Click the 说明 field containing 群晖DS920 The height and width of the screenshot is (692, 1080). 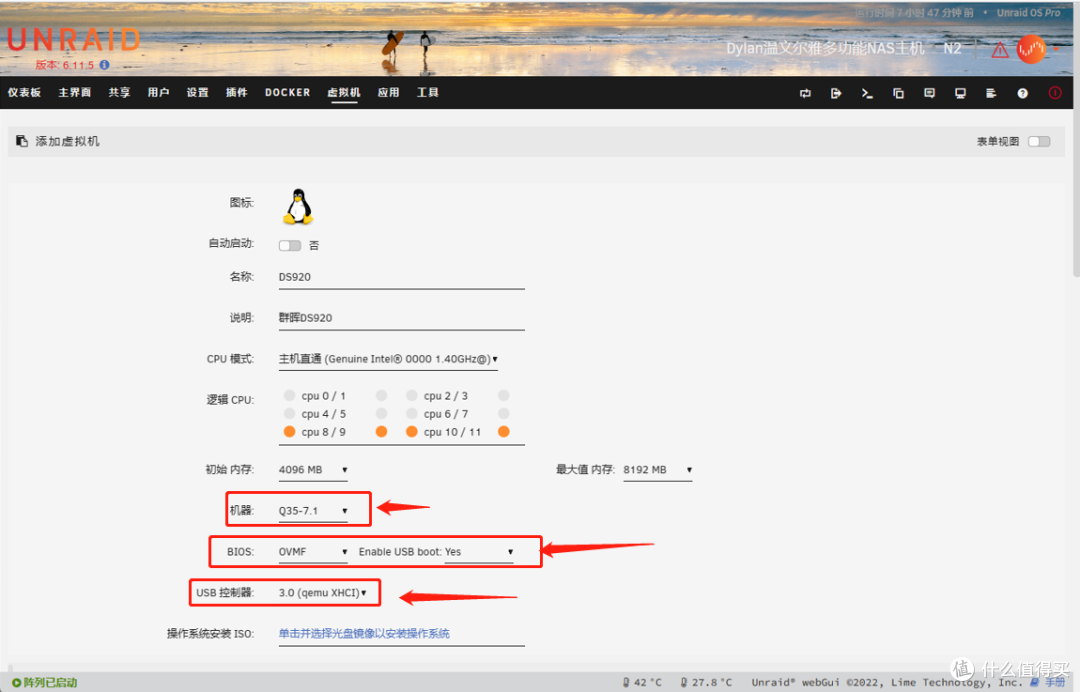402,318
